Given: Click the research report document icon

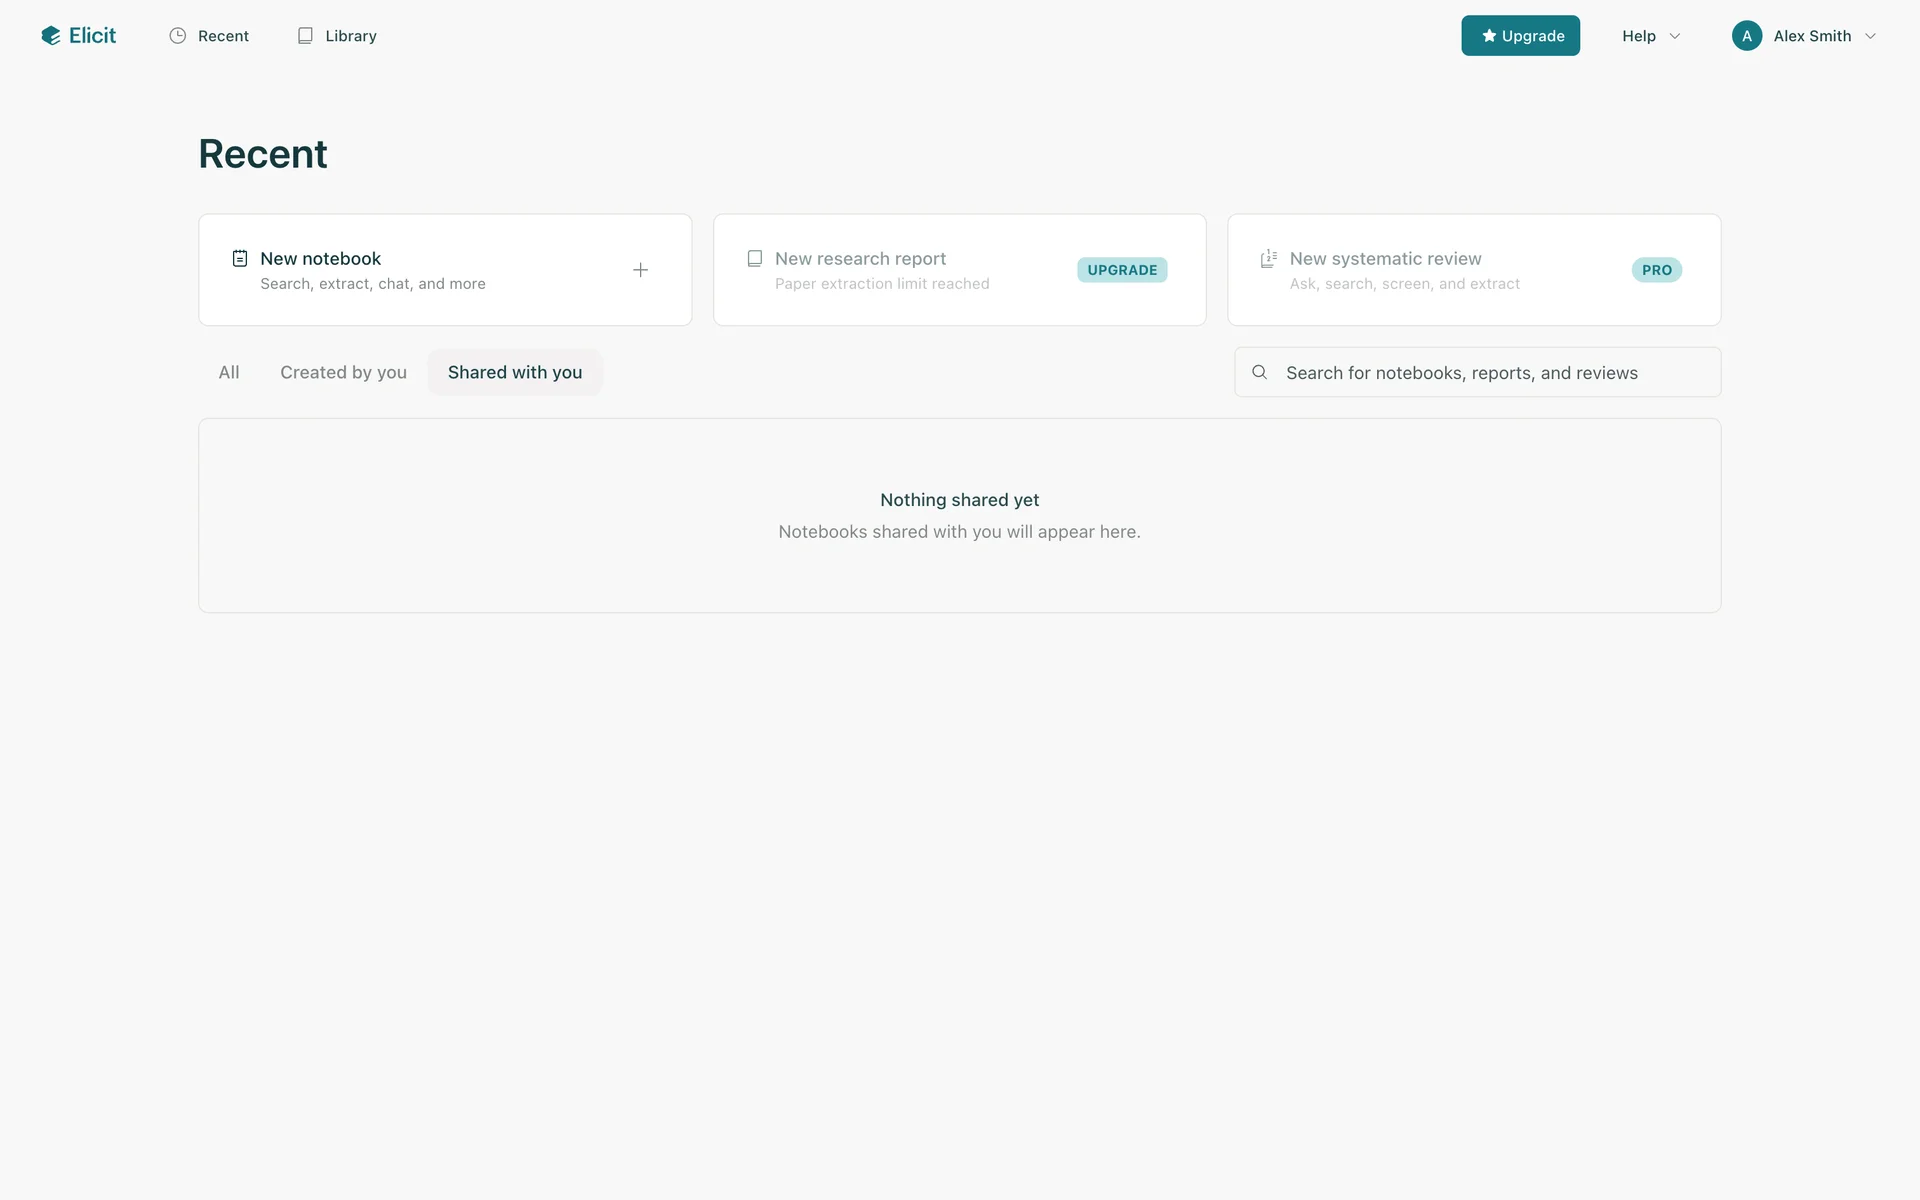Looking at the screenshot, I should tap(755, 259).
